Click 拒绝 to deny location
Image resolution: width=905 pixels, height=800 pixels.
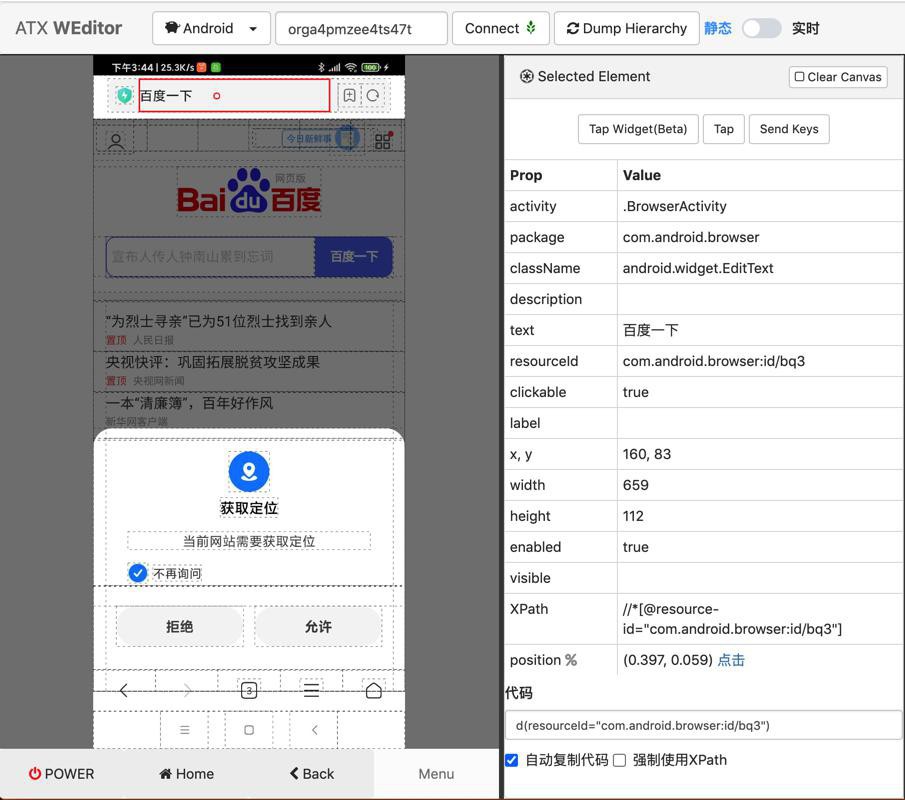(x=179, y=626)
